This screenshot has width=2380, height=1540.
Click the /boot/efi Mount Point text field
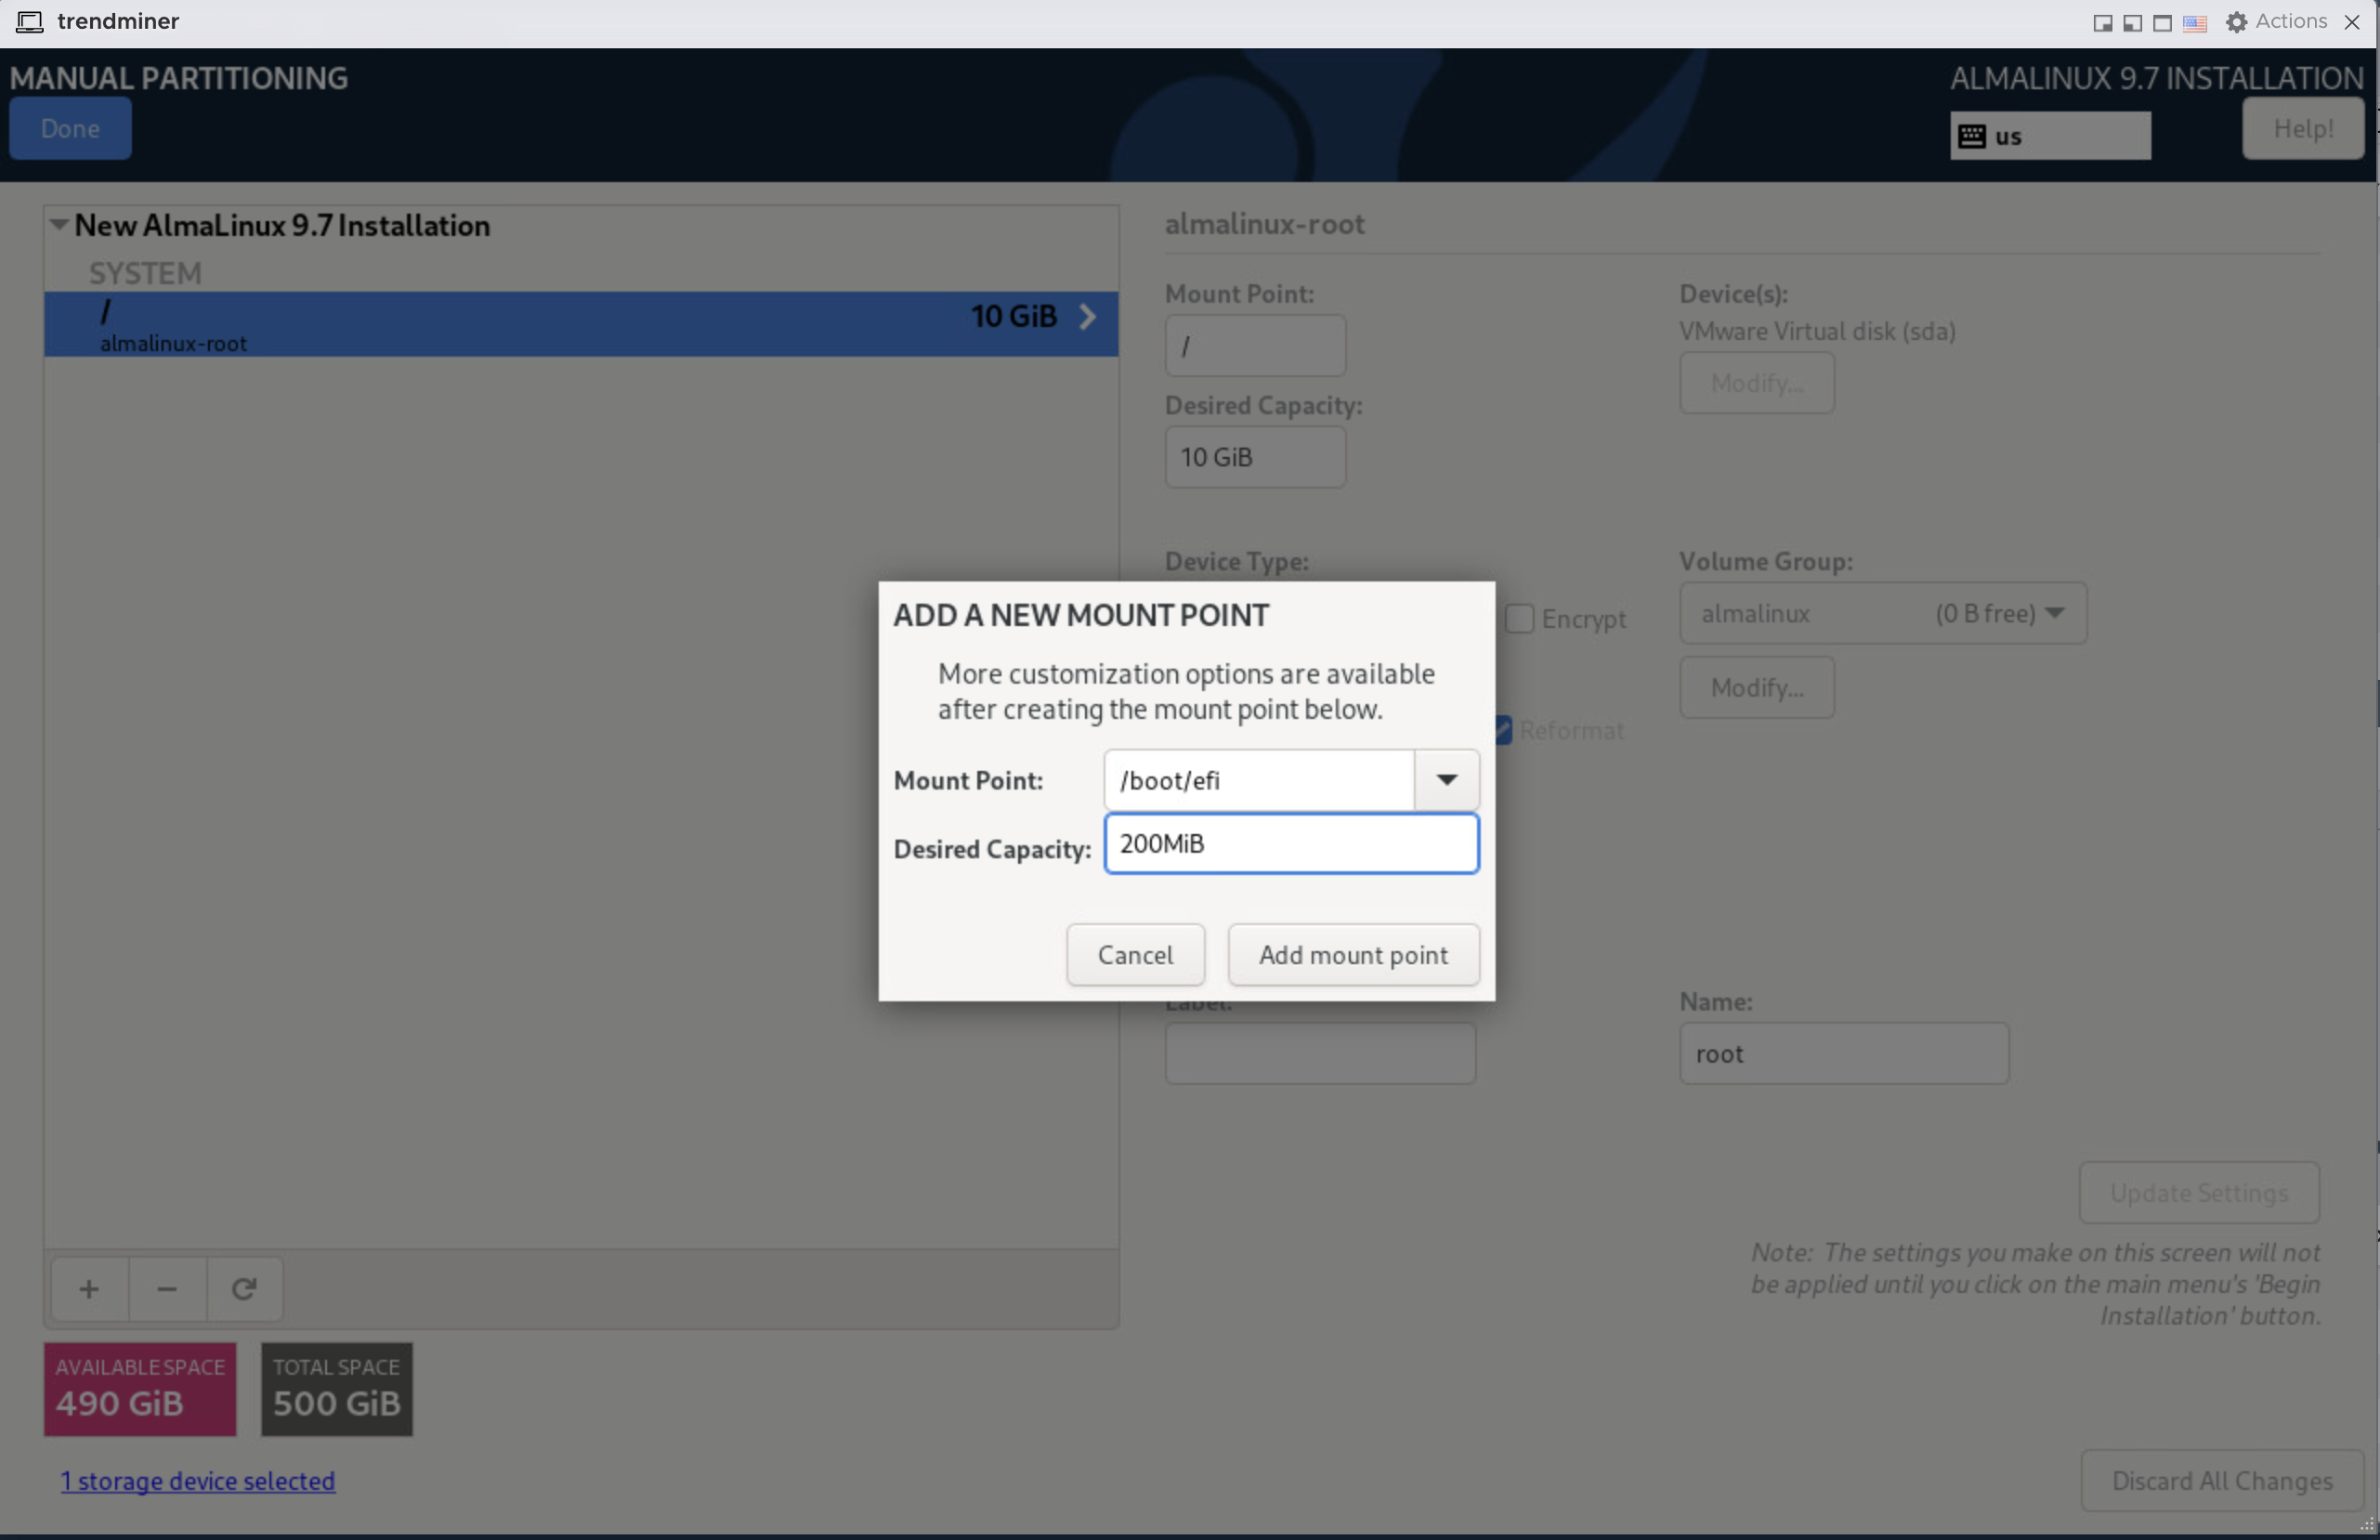coord(1259,779)
